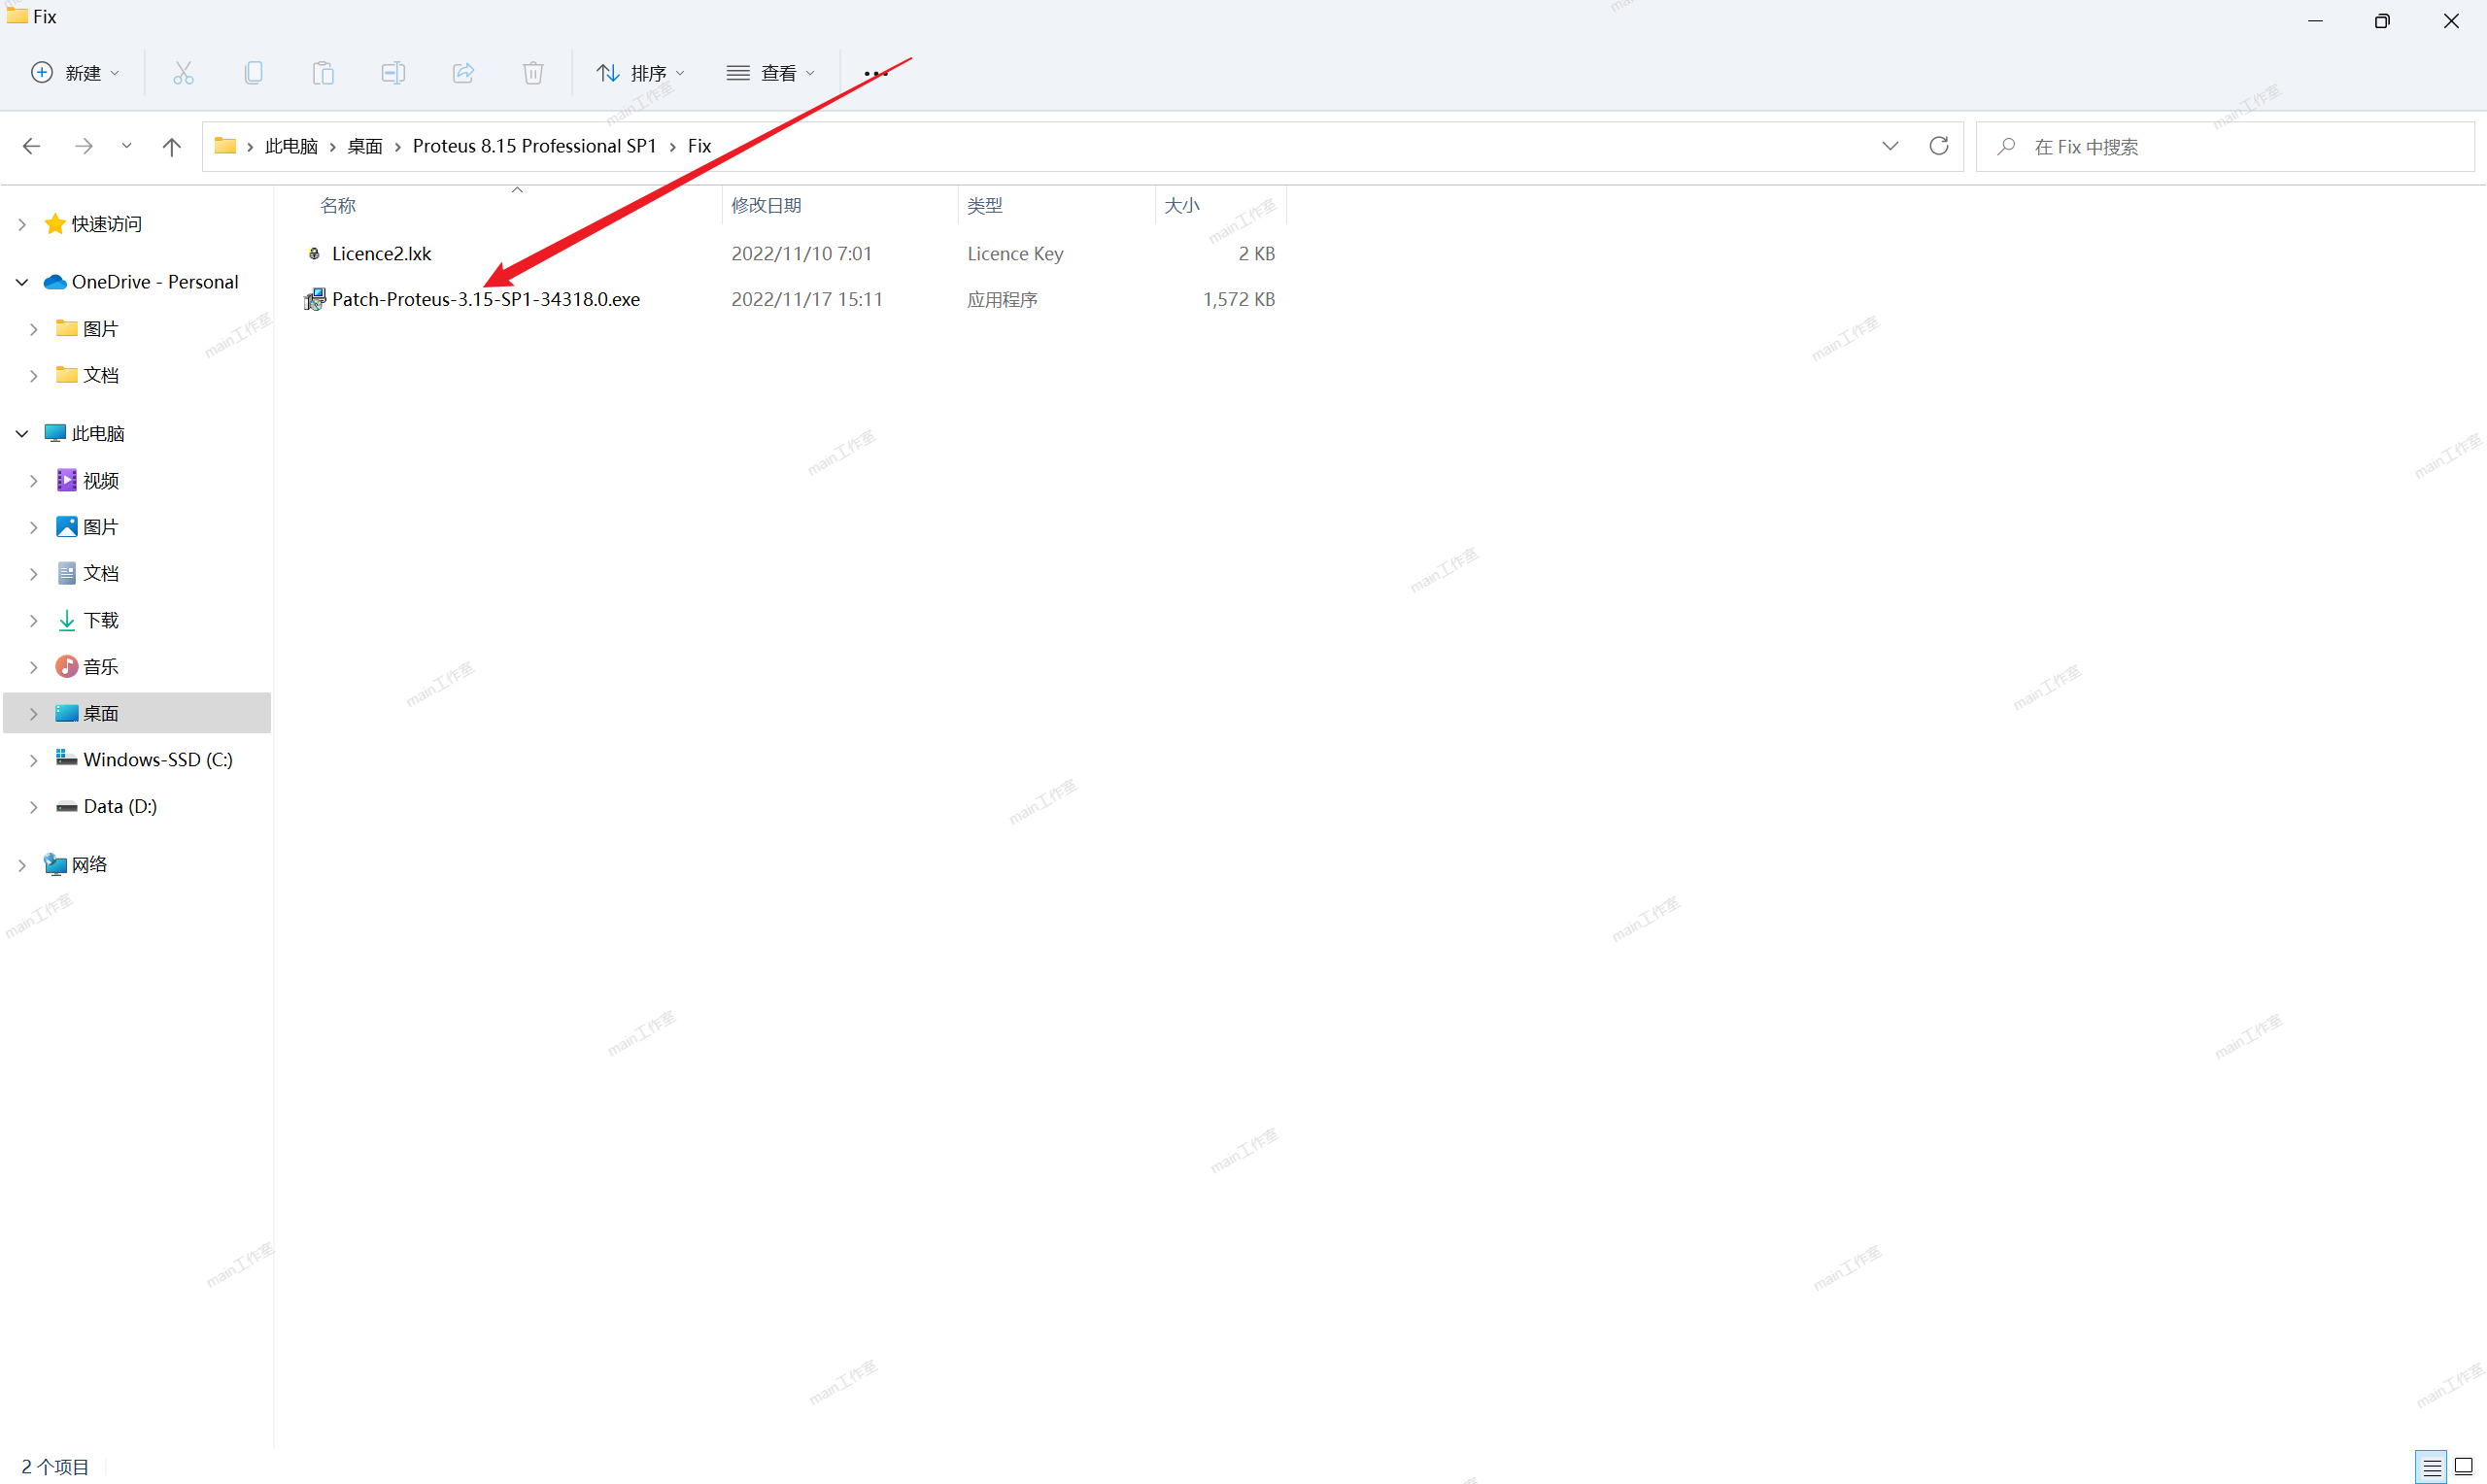2487x1484 pixels.
Task: Go back with the left arrow
Action: click(31, 146)
